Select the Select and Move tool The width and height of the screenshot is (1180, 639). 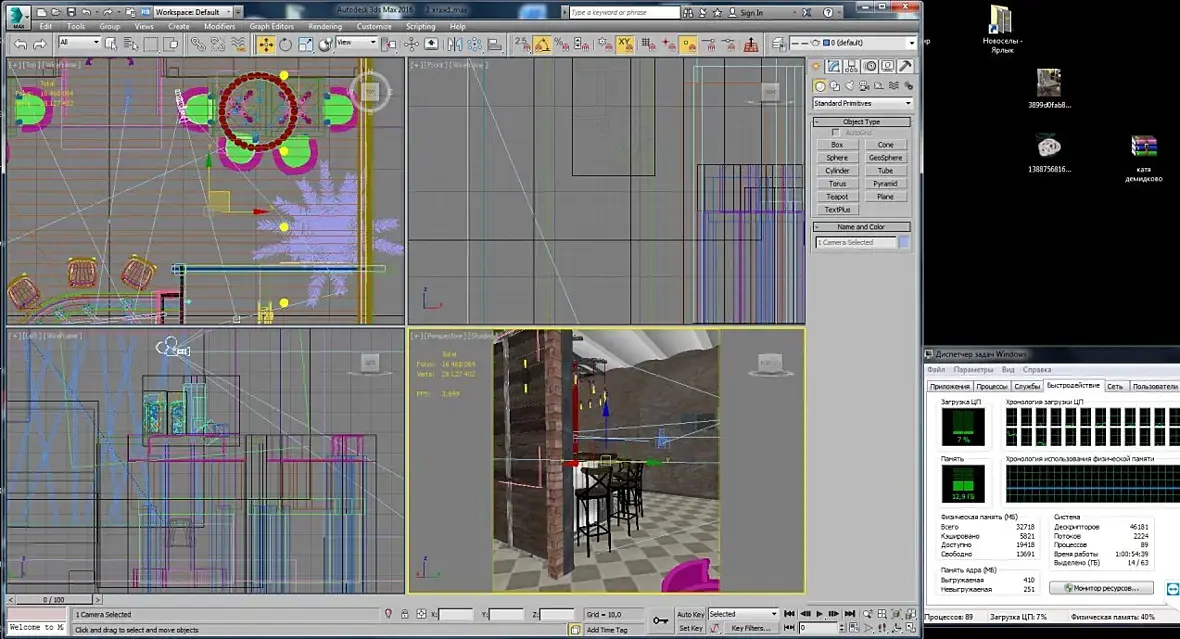(x=266, y=44)
